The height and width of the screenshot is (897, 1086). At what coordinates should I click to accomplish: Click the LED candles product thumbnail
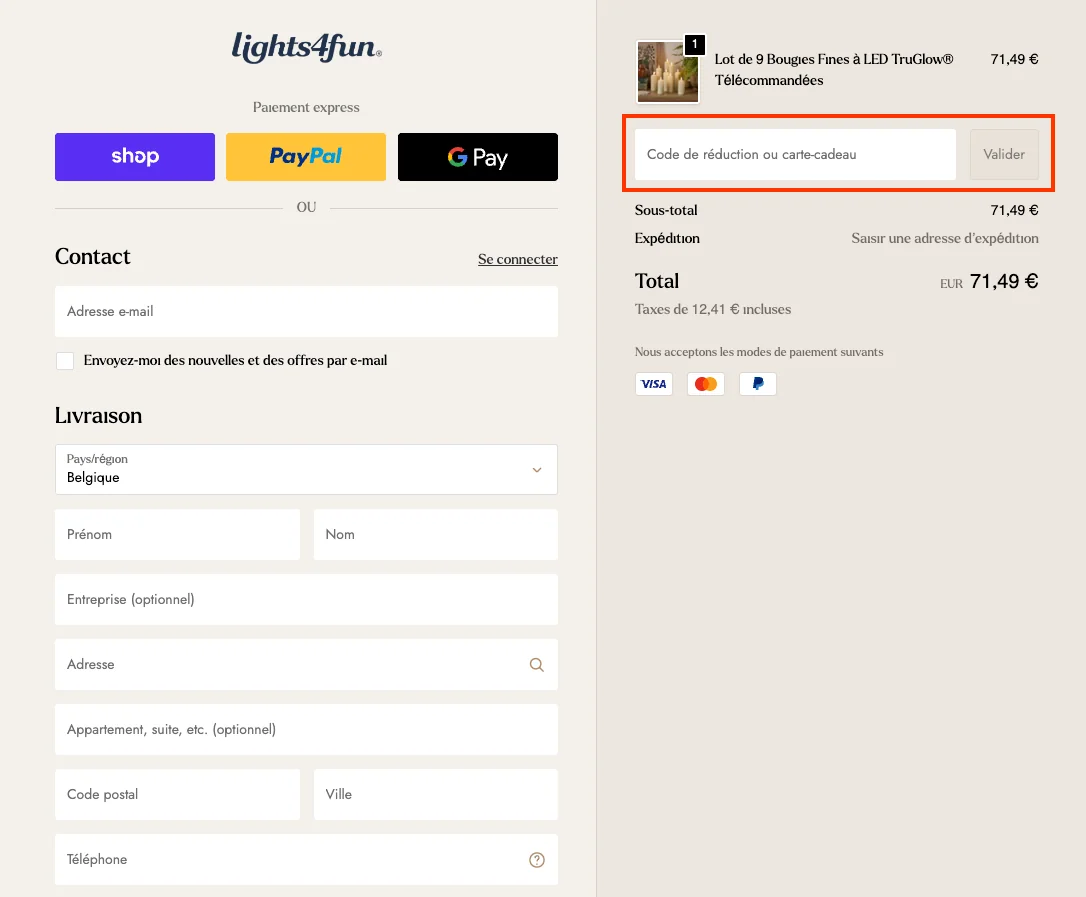[667, 71]
